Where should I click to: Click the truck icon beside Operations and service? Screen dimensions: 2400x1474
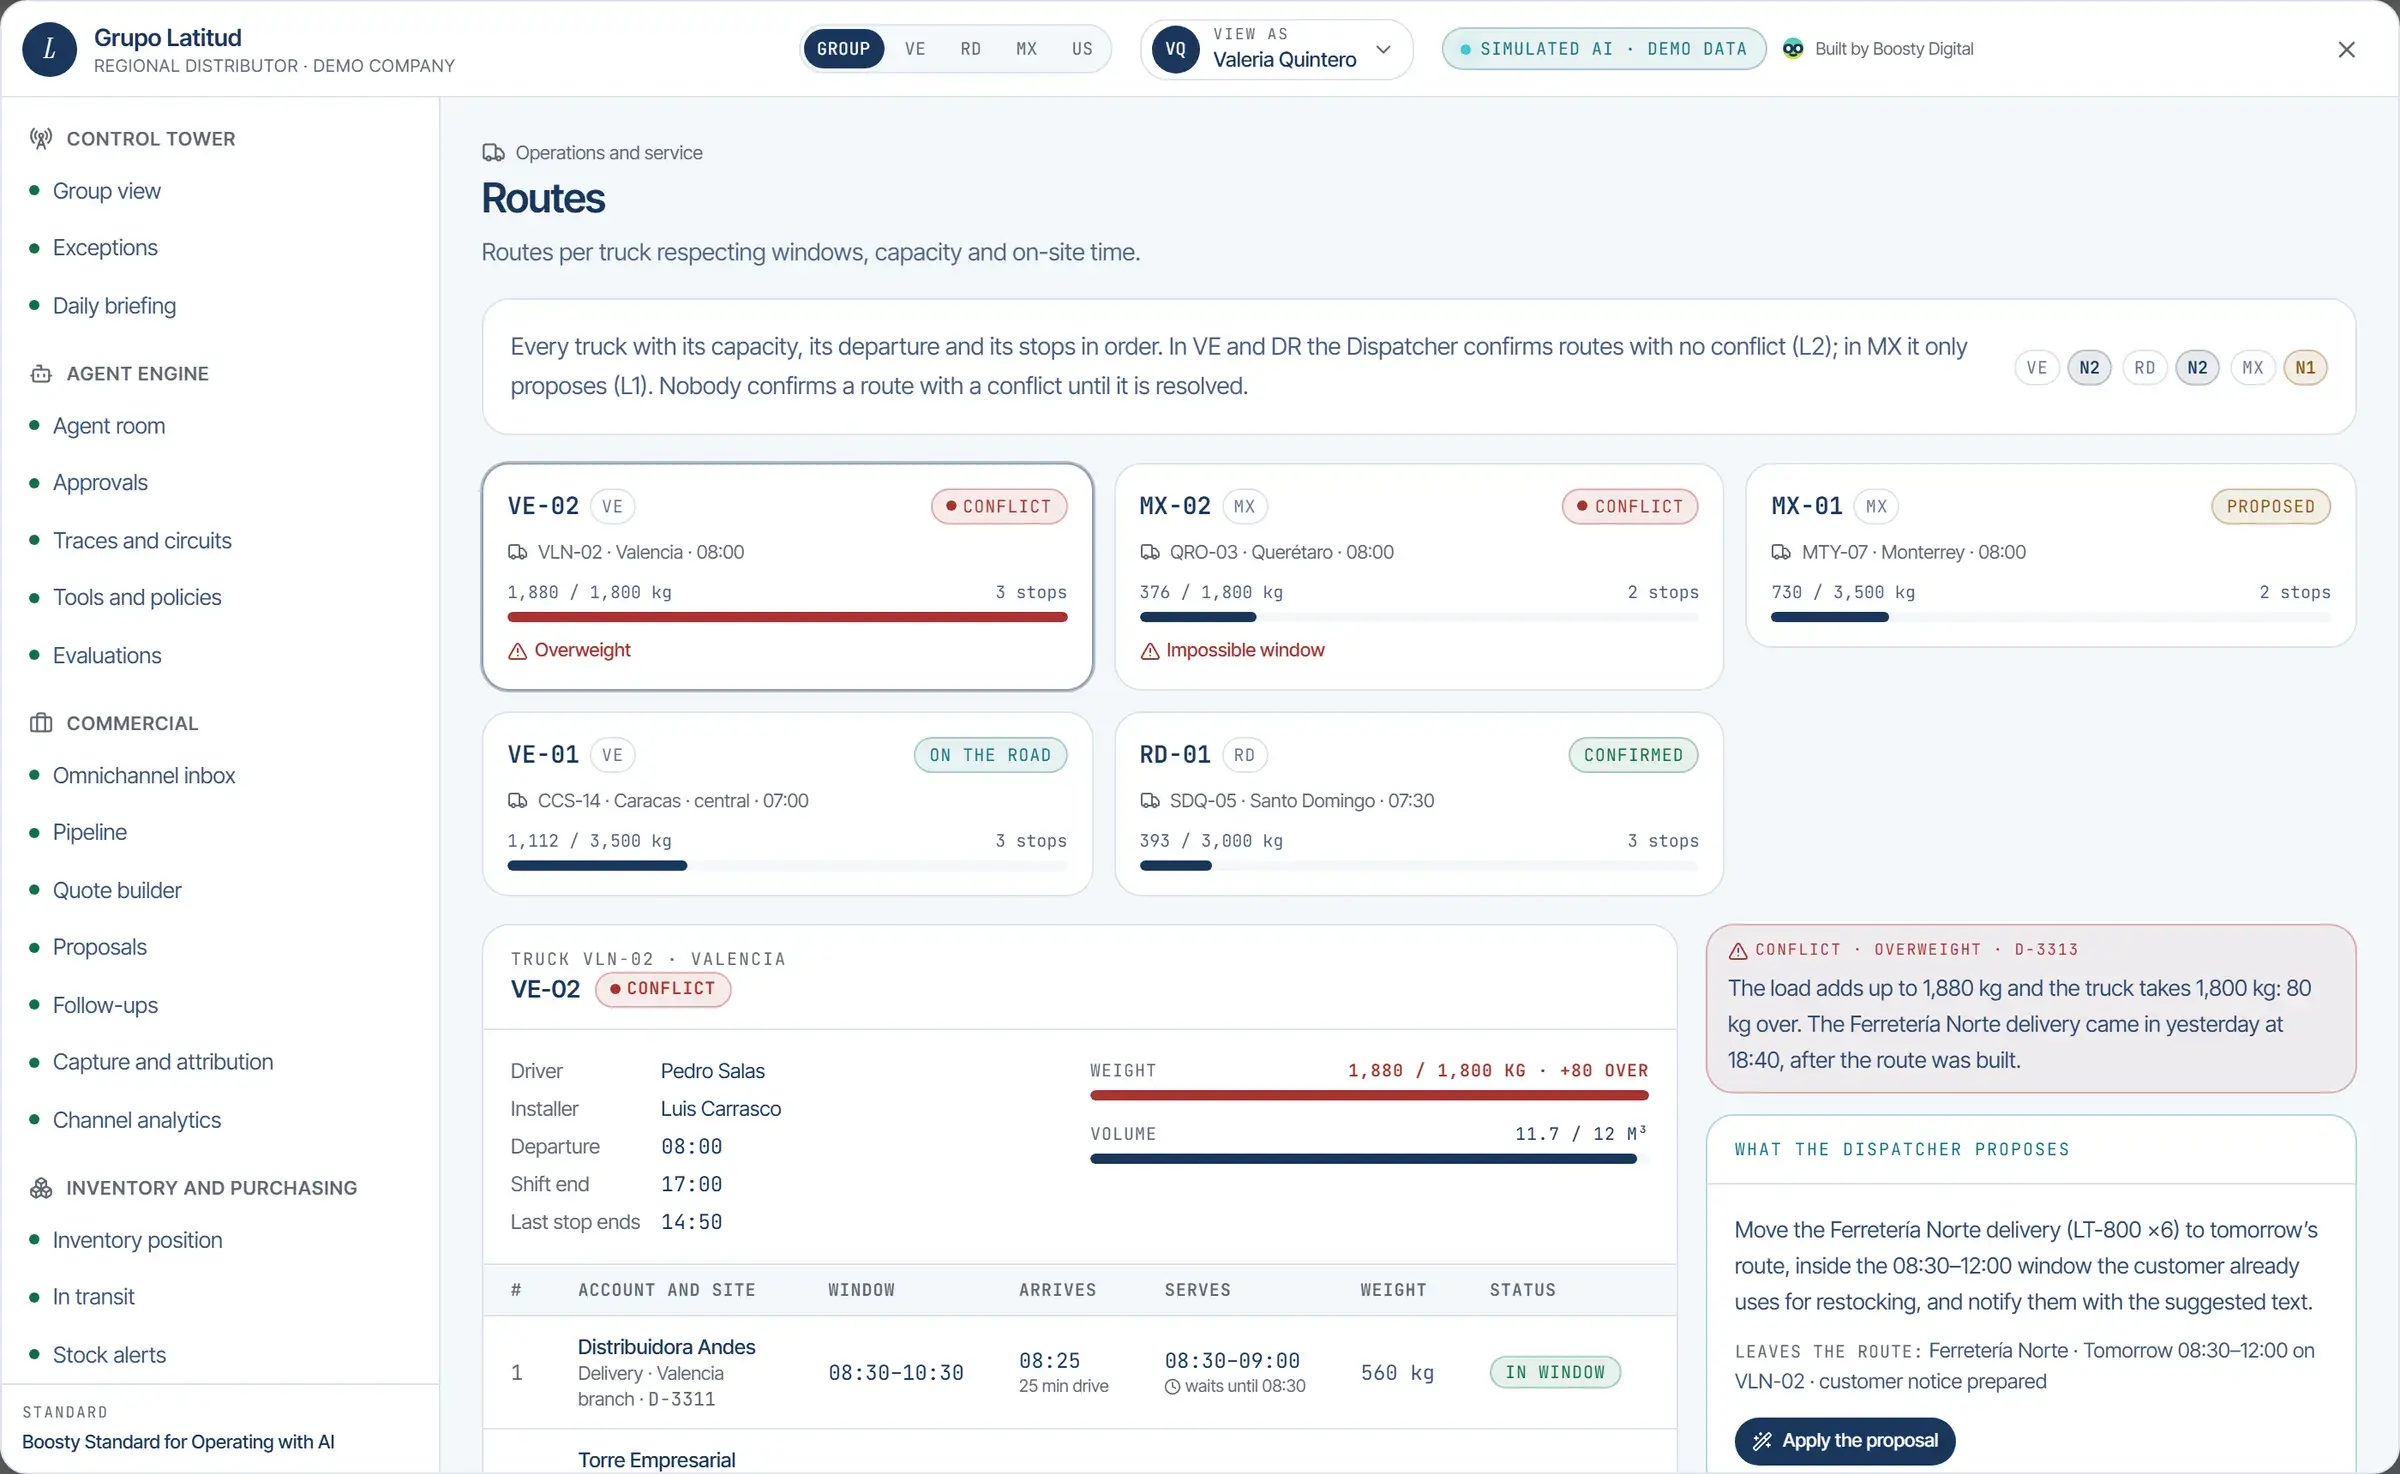[493, 153]
